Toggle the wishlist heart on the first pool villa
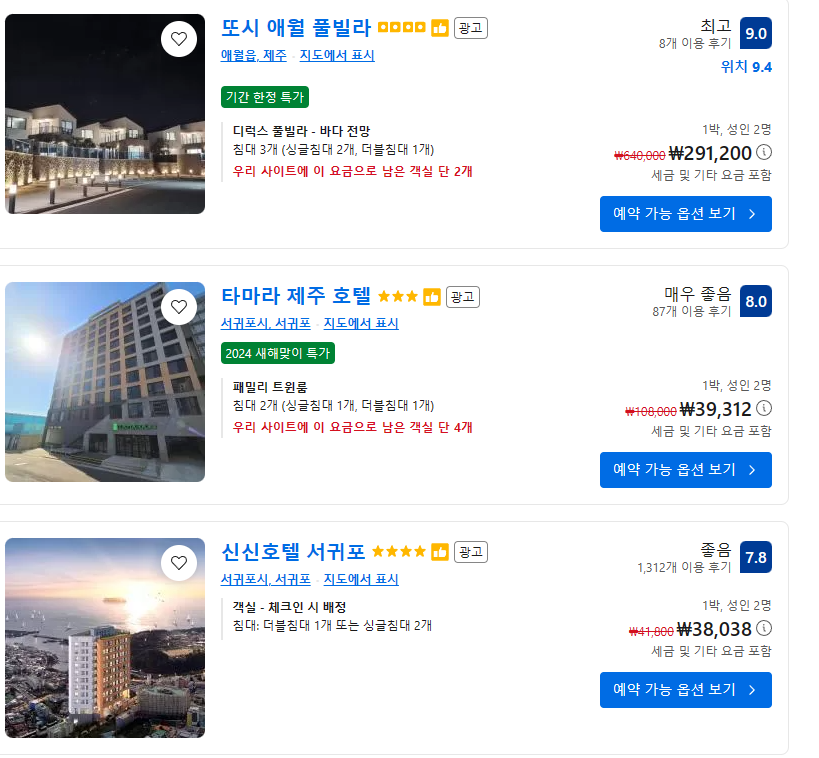Image resolution: width=819 pixels, height=758 pixels. click(x=180, y=39)
